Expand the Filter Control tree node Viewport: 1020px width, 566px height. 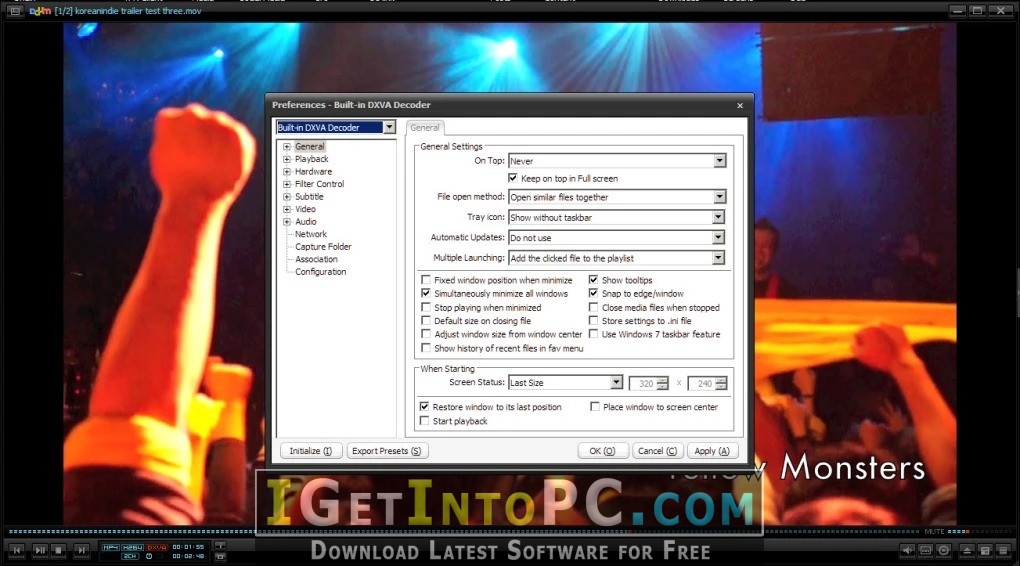click(x=287, y=184)
